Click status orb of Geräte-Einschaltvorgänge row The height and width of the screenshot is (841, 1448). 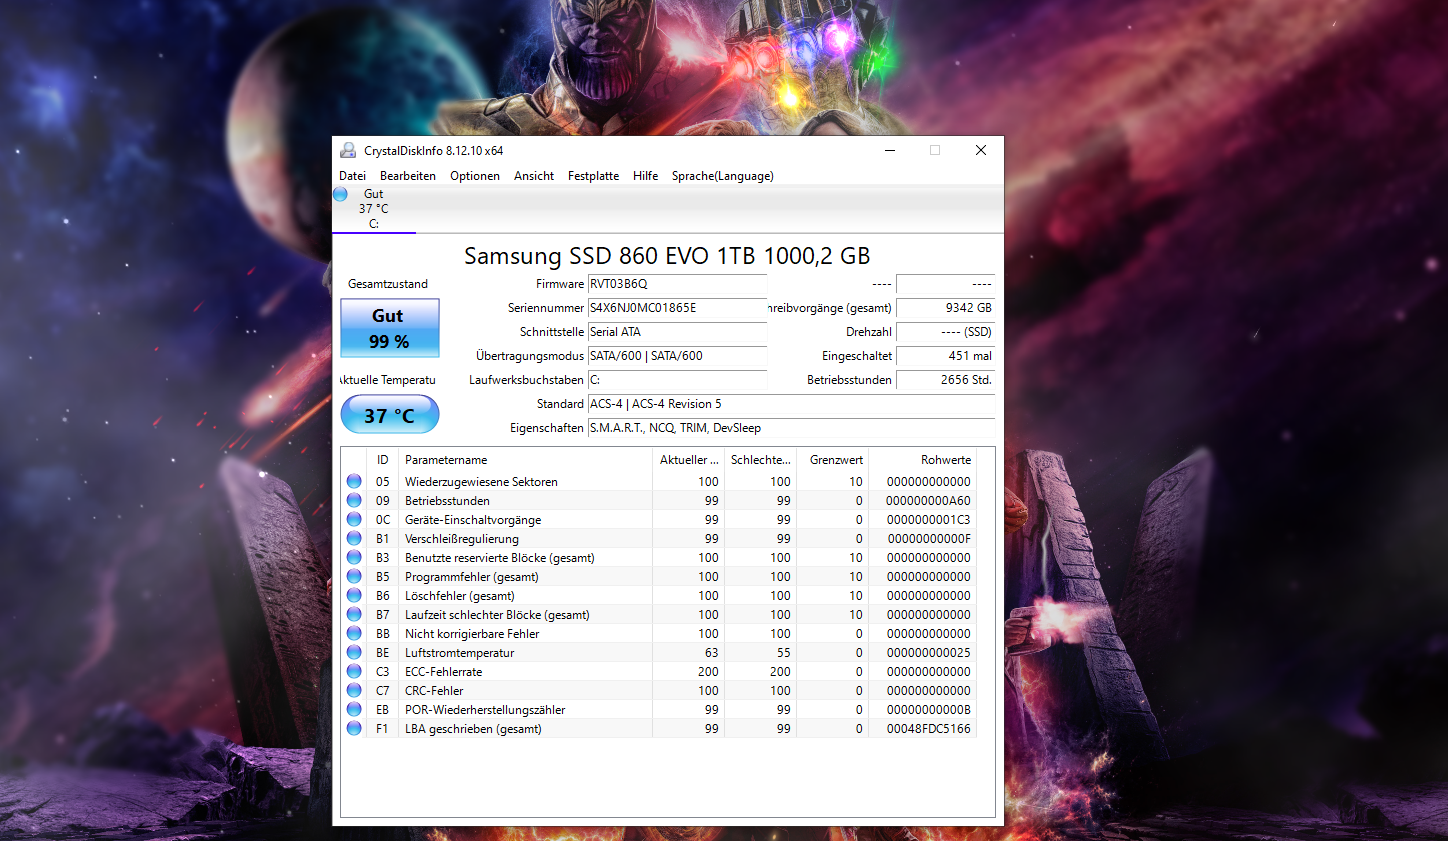(354, 519)
